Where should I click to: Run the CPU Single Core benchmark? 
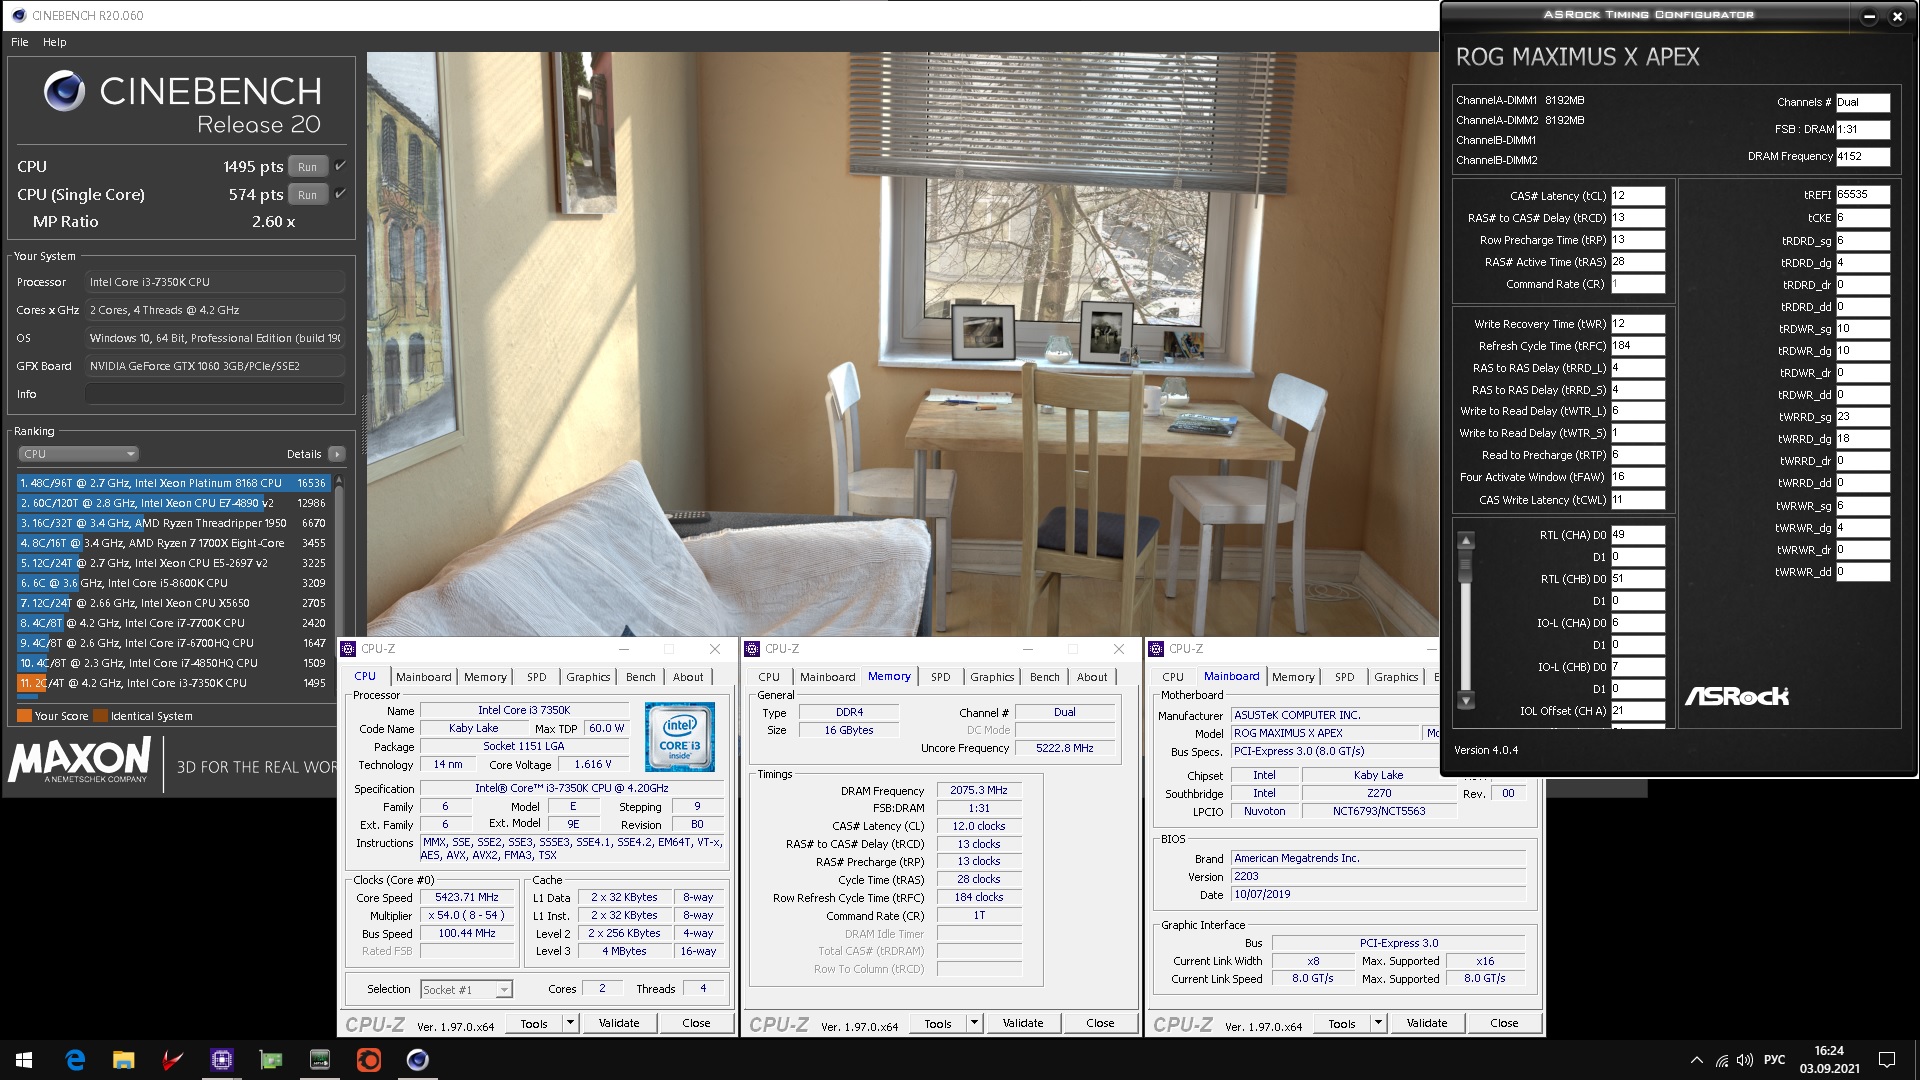pos(307,195)
